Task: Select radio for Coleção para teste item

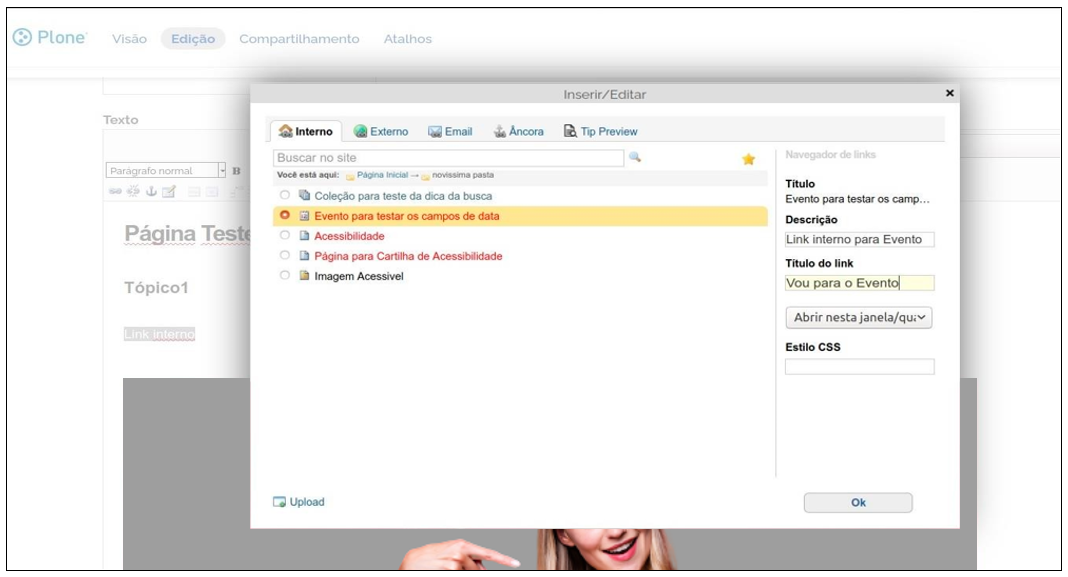Action: 285,196
